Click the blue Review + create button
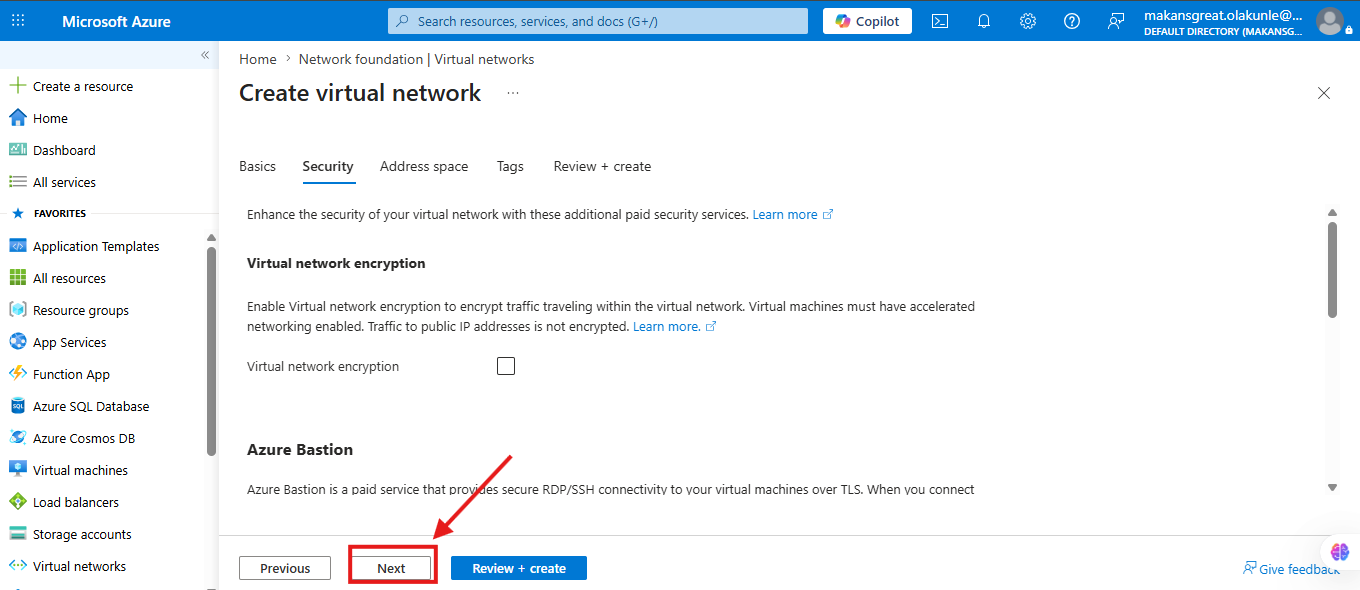 tap(519, 568)
